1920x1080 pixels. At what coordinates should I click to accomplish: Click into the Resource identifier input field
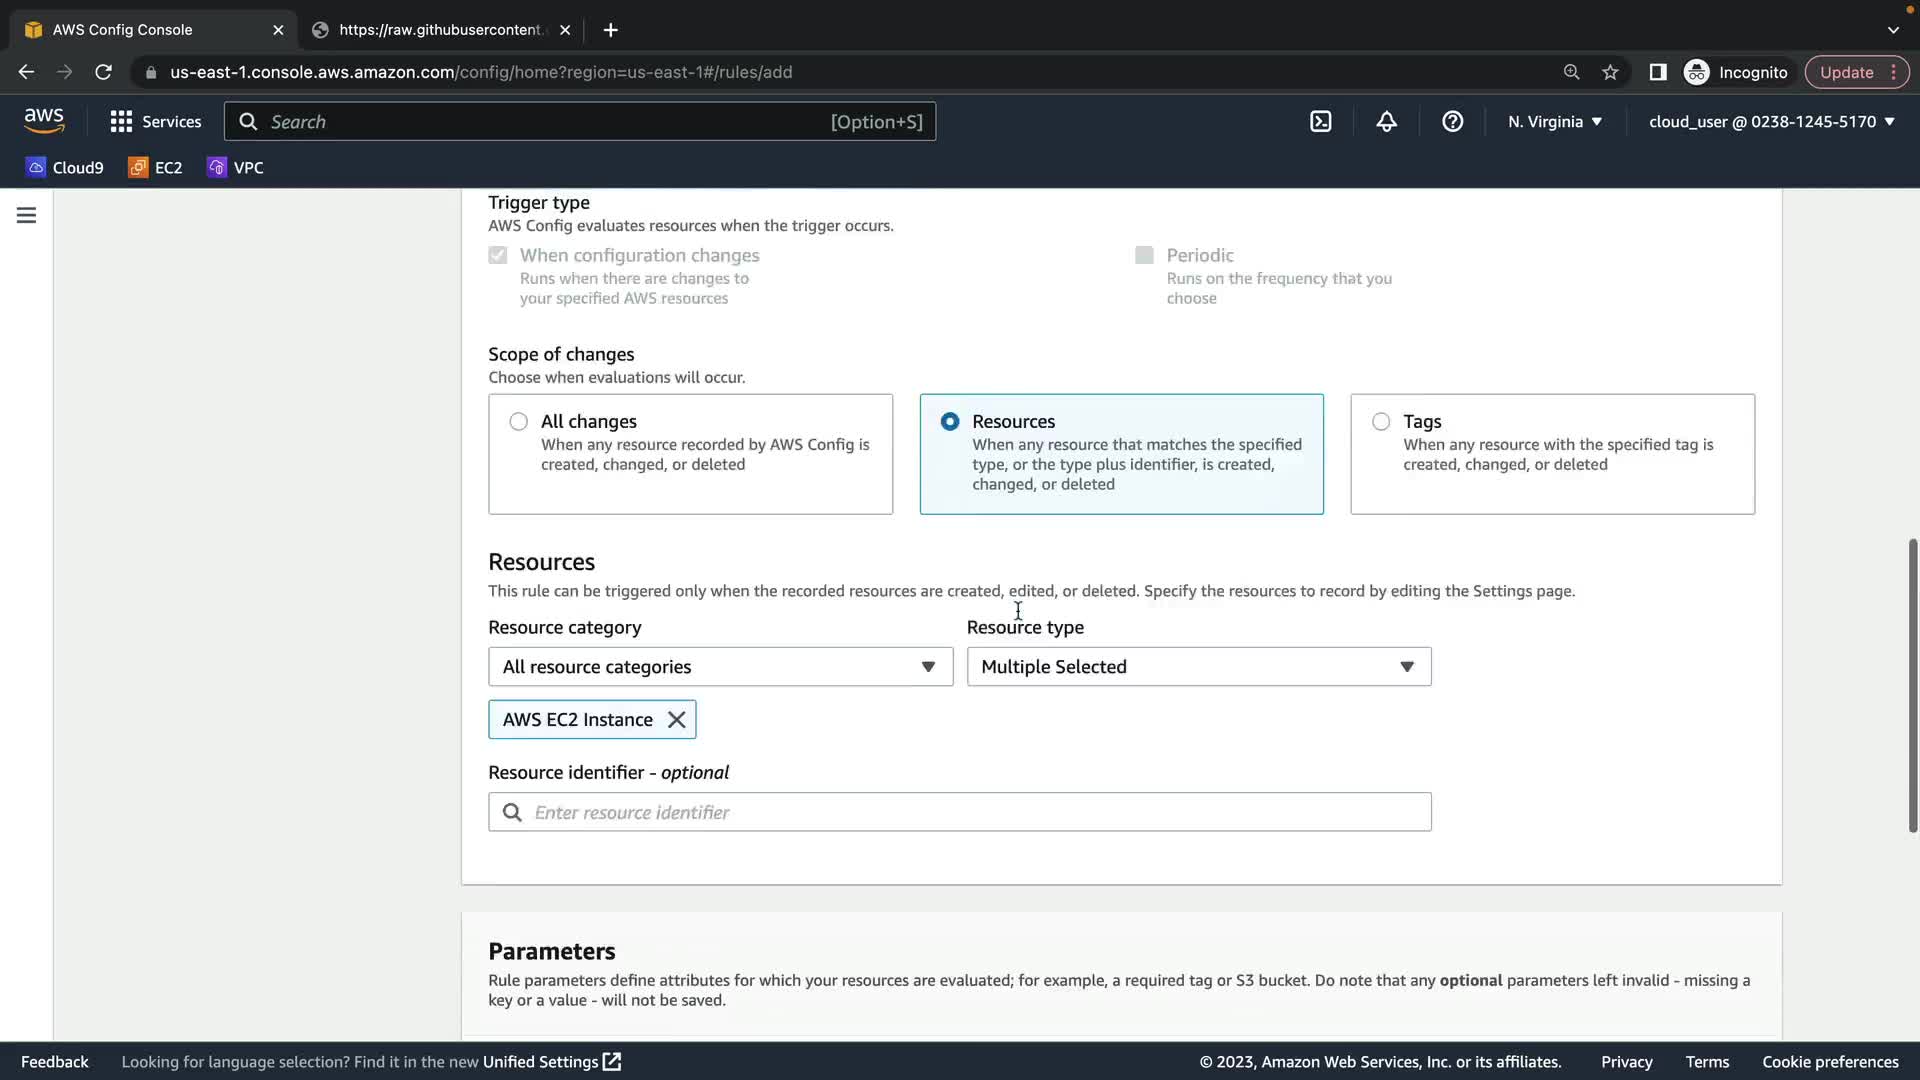tap(960, 812)
